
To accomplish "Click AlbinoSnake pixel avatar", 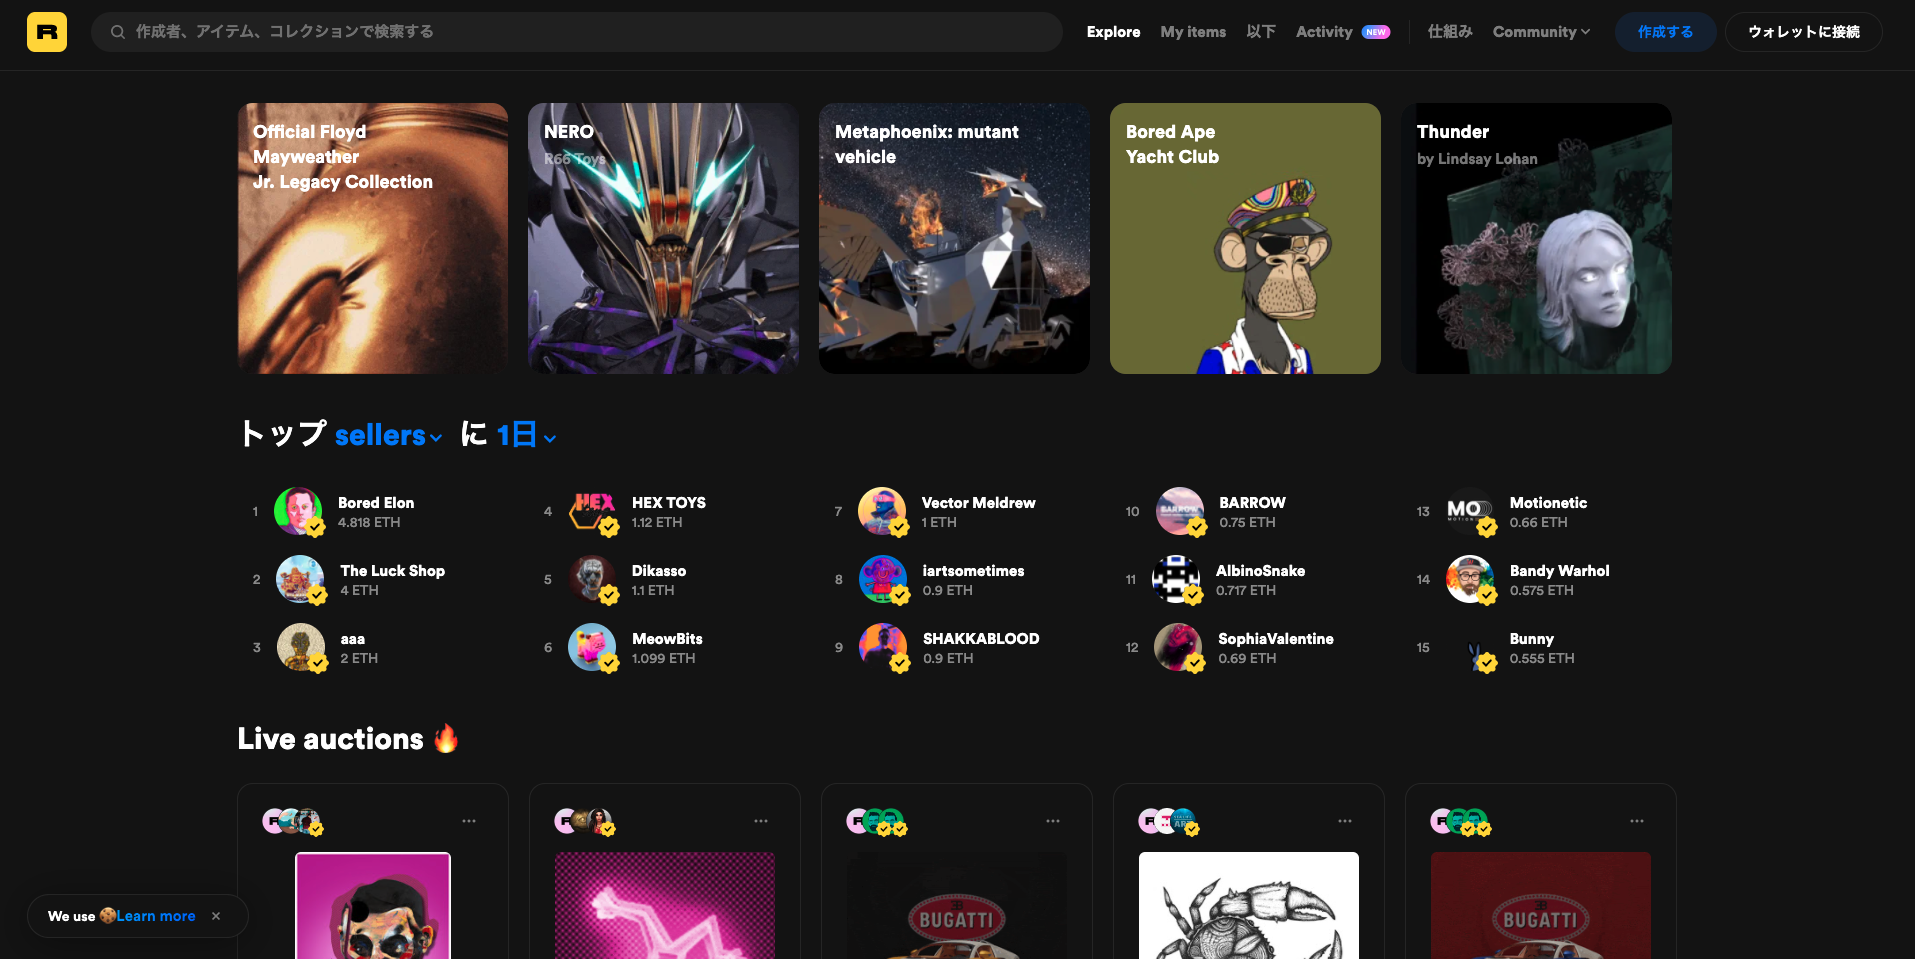I will click(x=1176, y=579).
